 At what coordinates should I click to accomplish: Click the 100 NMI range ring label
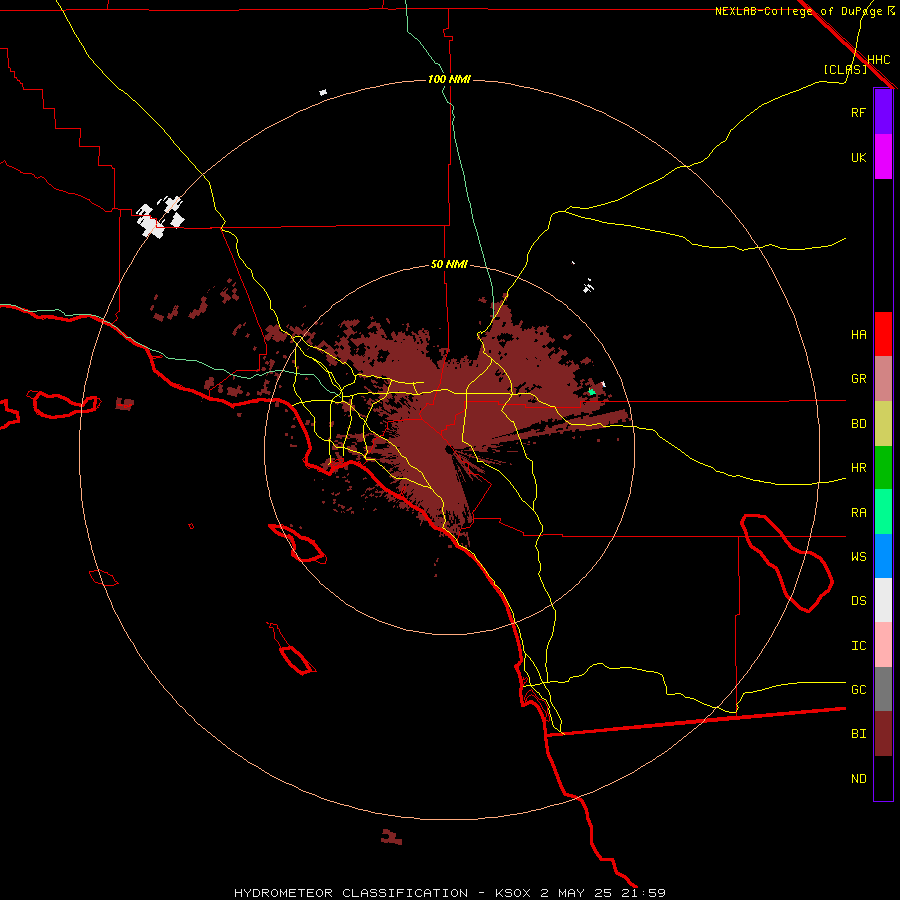pyautogui.click(x=449, y=79)
